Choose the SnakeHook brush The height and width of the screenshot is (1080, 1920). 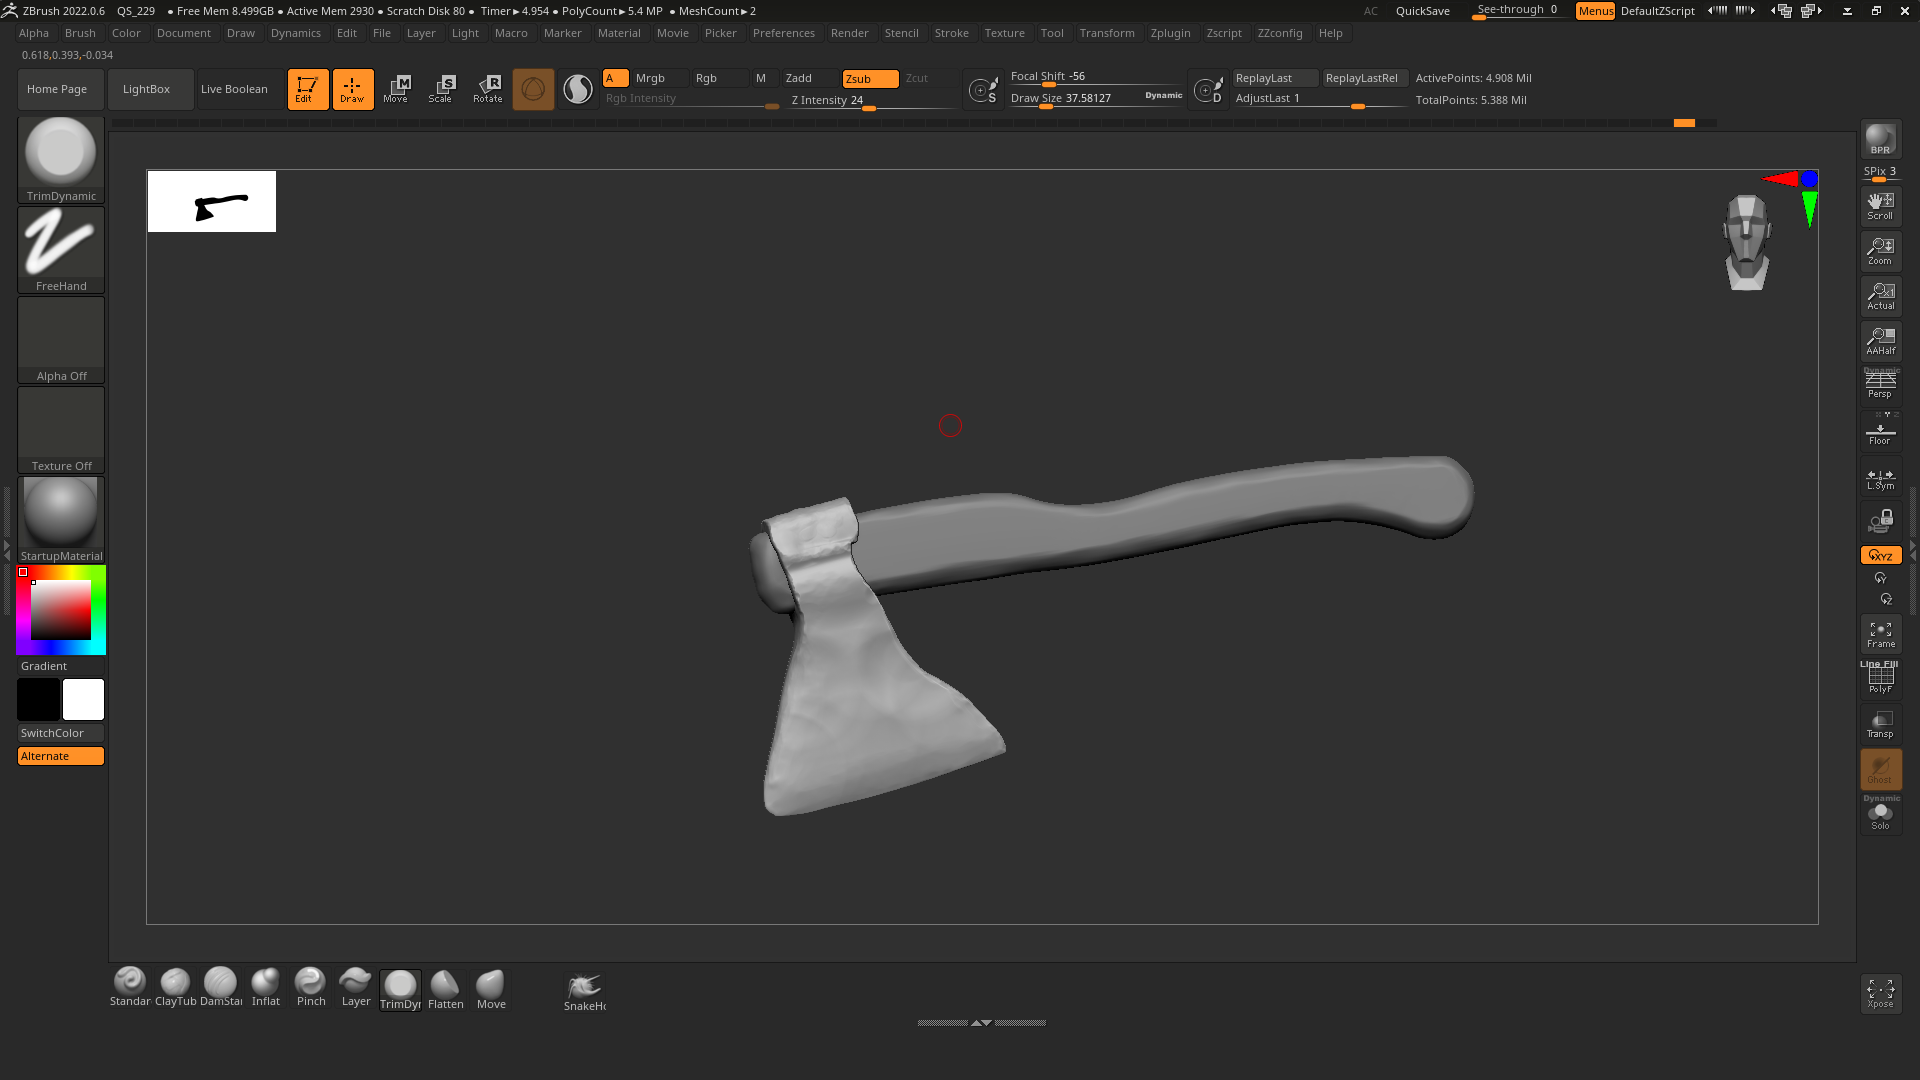(x=584, y=991)
